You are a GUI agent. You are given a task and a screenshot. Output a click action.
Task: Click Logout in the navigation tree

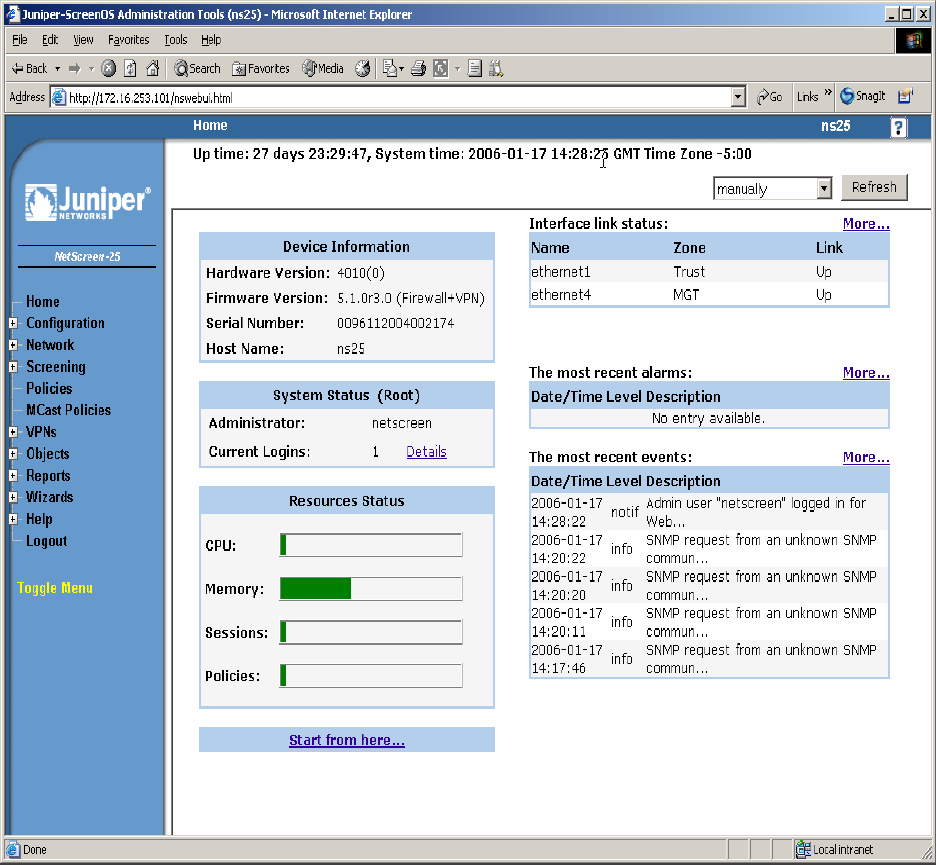coord(47,541)
